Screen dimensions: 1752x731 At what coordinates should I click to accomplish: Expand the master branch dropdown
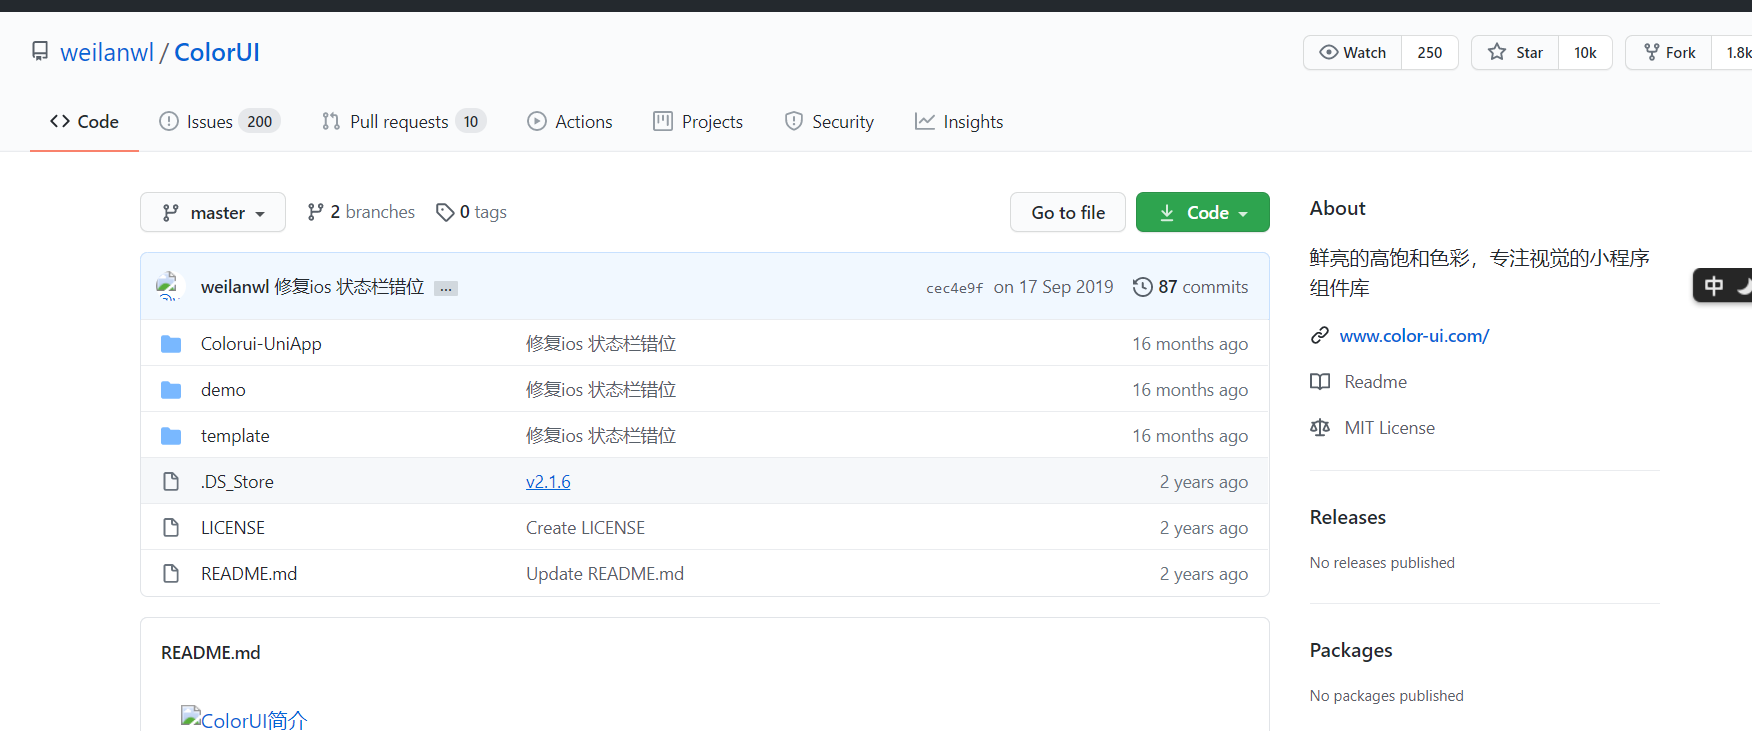coord(213,212)
